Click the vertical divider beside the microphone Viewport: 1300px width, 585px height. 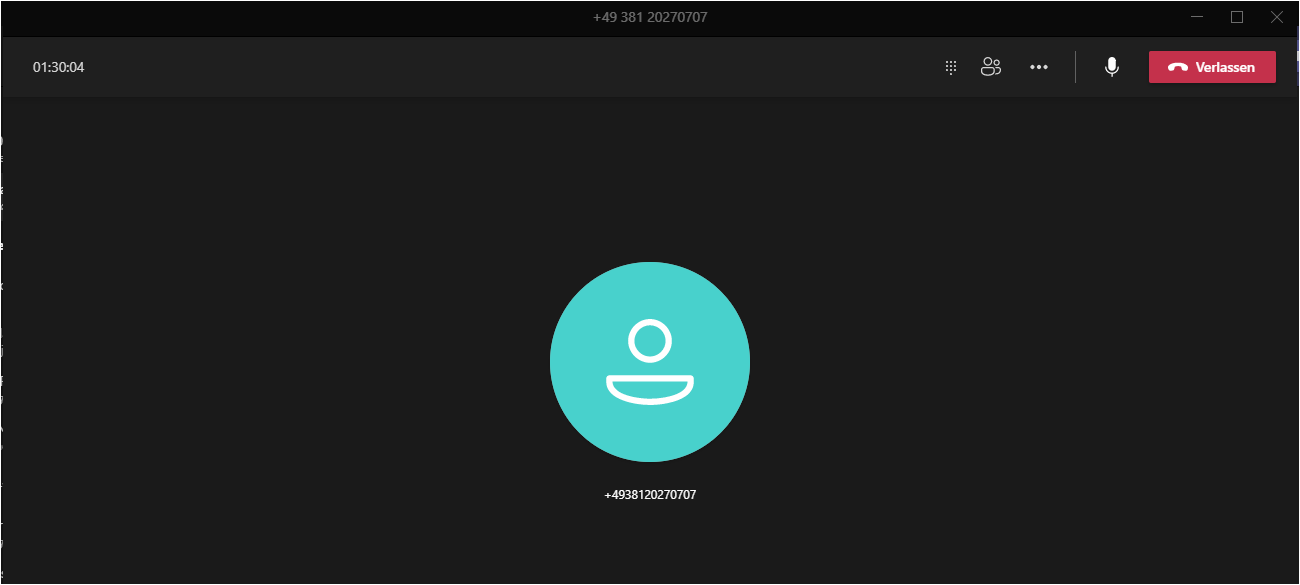tap(1075, 67)
